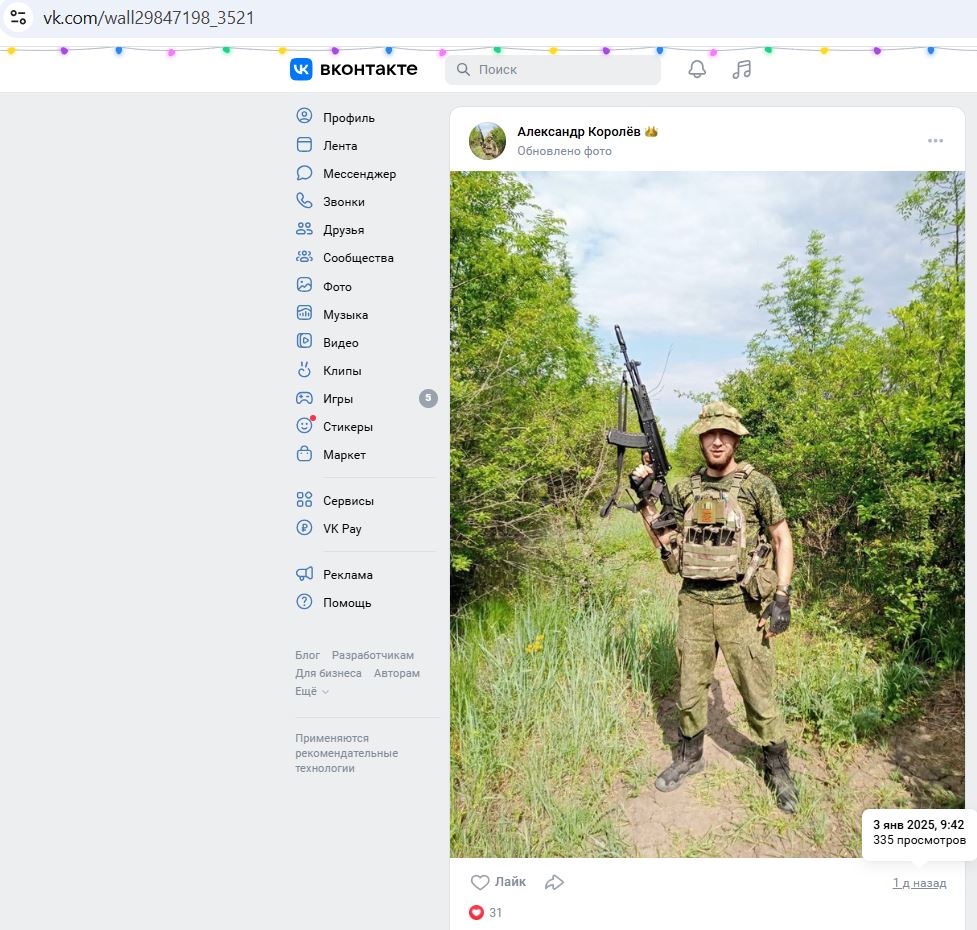This screenshot has height=930, width=977.
Task: Click the Видео play icon
Action: point(304,341)
